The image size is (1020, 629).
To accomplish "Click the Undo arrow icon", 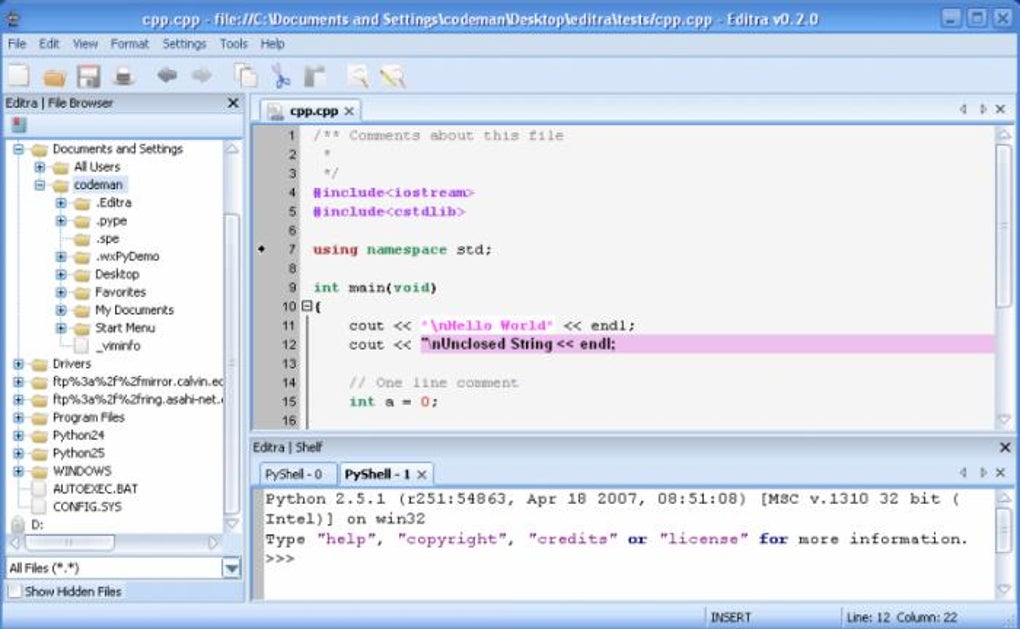I will pos(167,76).
